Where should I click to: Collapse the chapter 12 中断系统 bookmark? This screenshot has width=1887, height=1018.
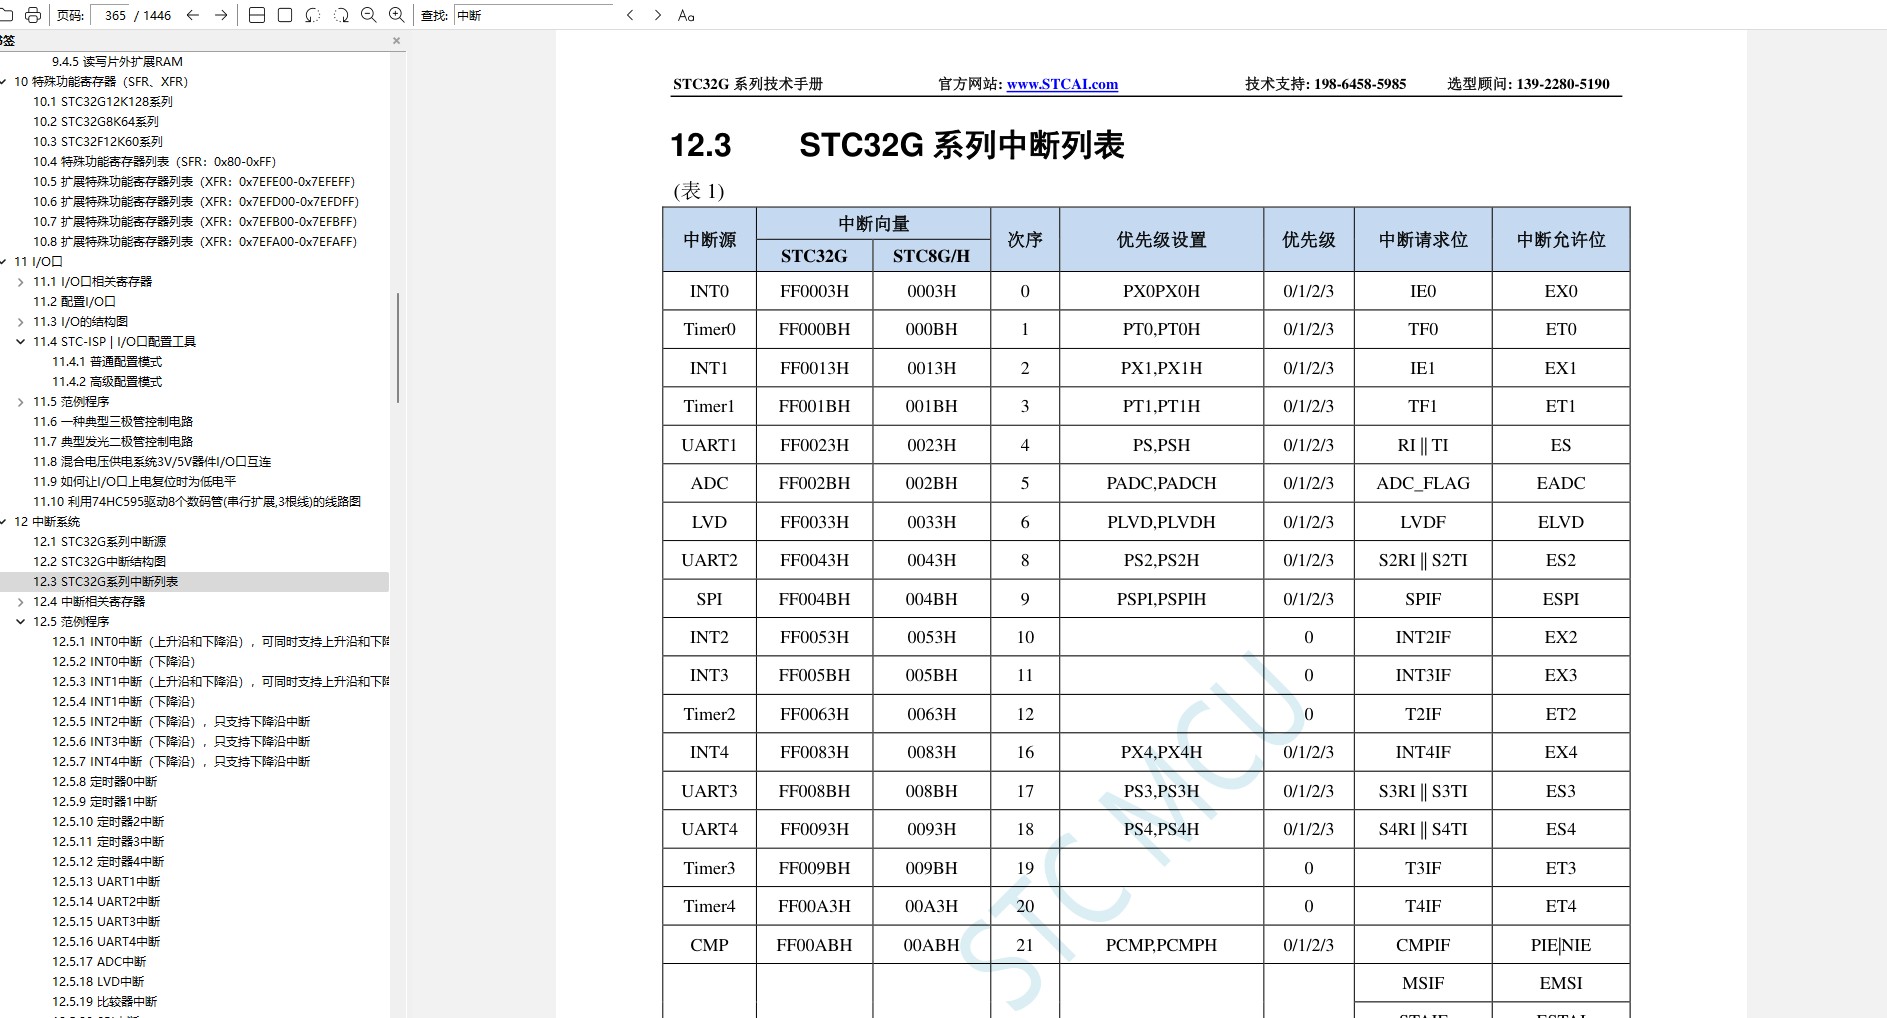point(4,522)
